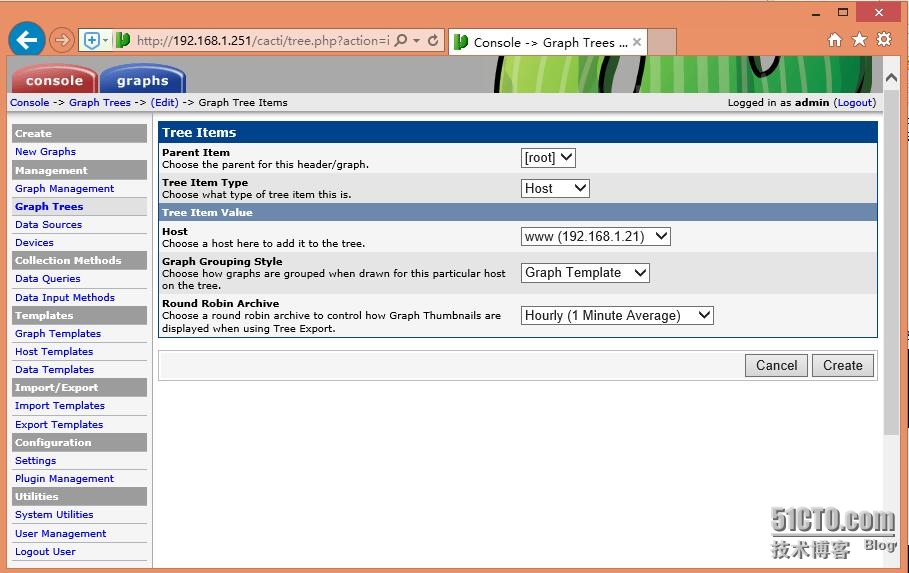Click (Edit) breadcrumb link
This screenshot has height=573, width=909.
coord(165,103)
